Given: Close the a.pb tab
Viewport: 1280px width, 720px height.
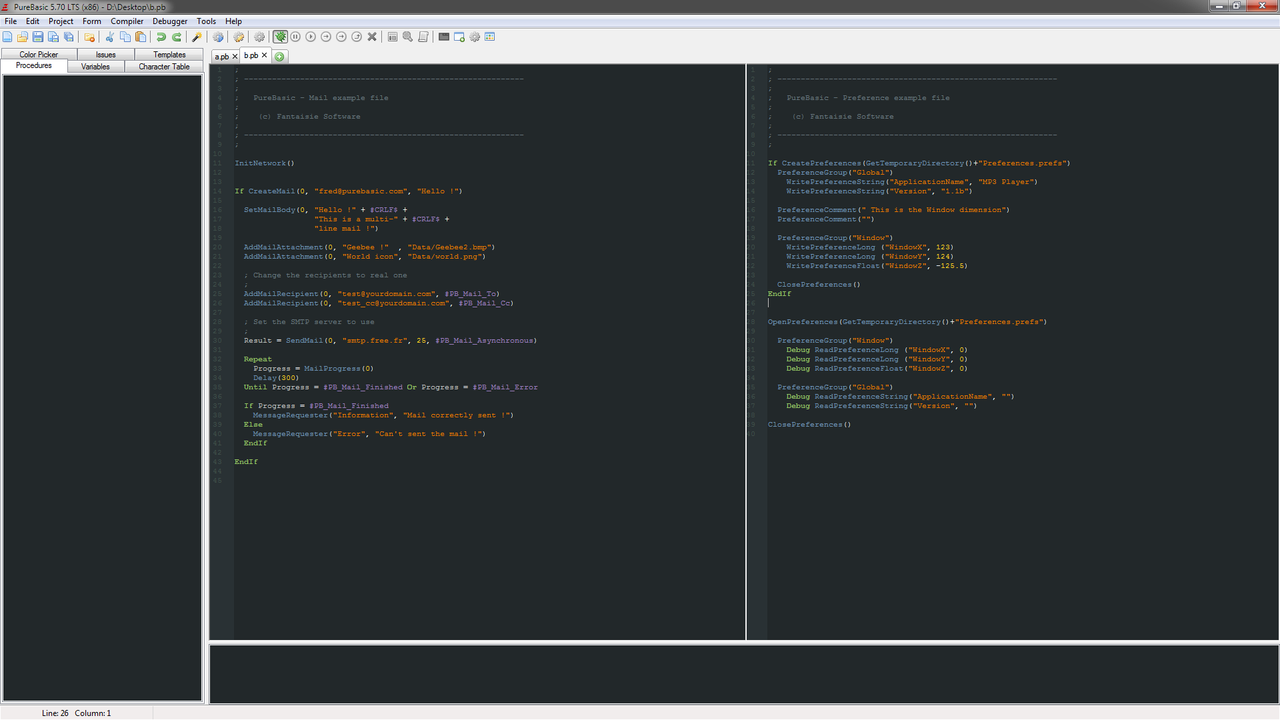Looking at the screenshot, I should (234, 56).
